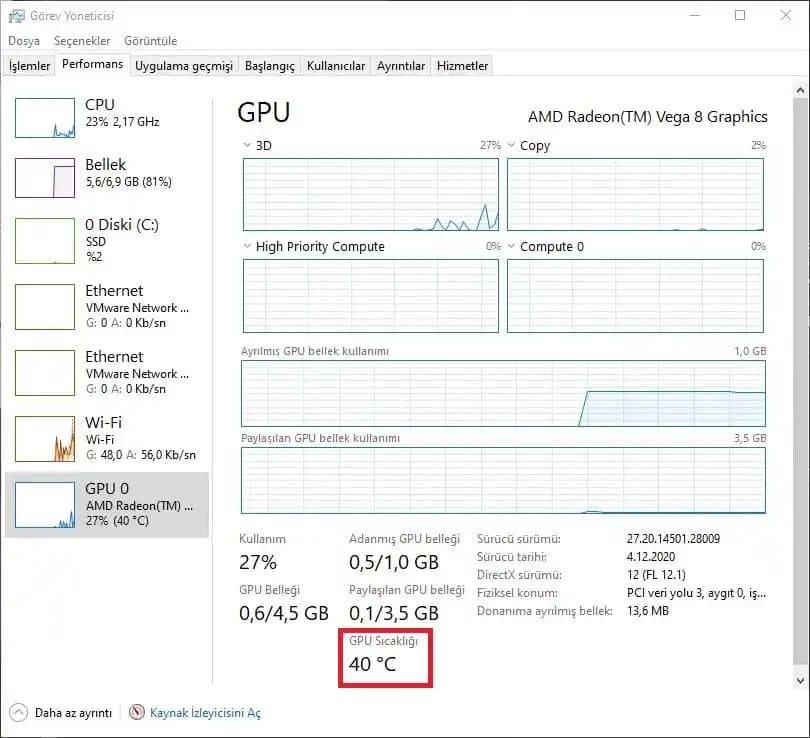Click the Daha az ayrıntı button
This screenshot has width=810, height=738.
(72, 713)
